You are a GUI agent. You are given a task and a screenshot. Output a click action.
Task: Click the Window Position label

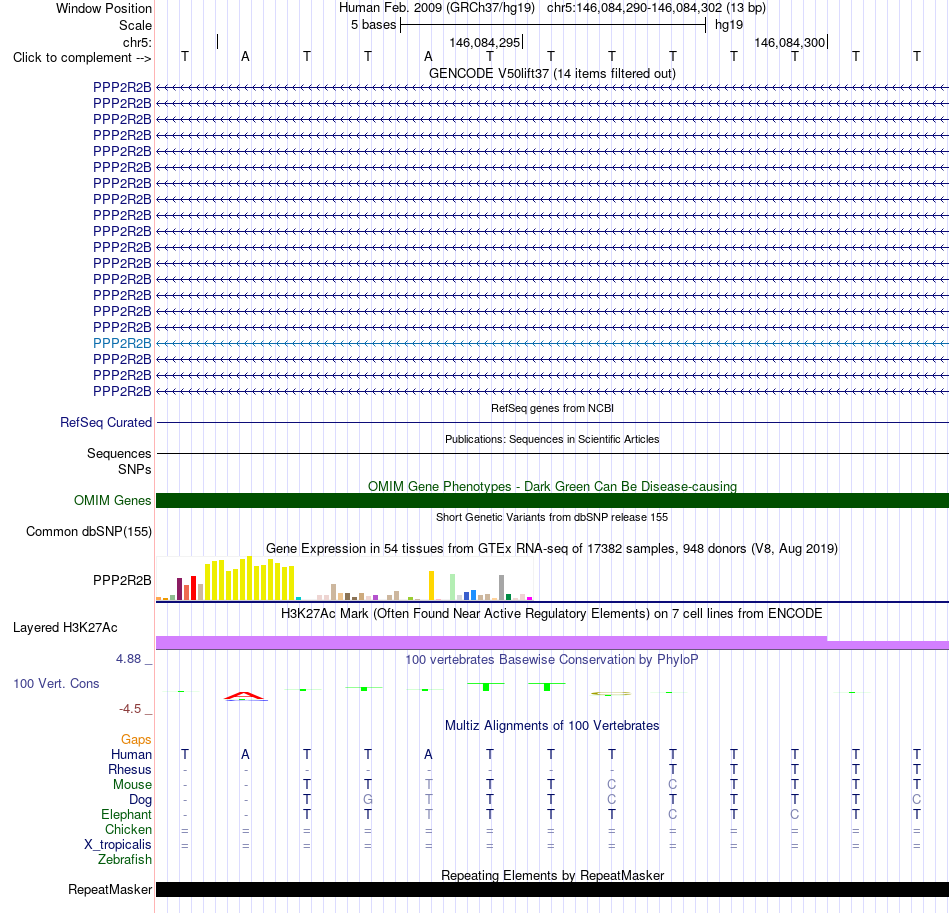tap(104, 8)
